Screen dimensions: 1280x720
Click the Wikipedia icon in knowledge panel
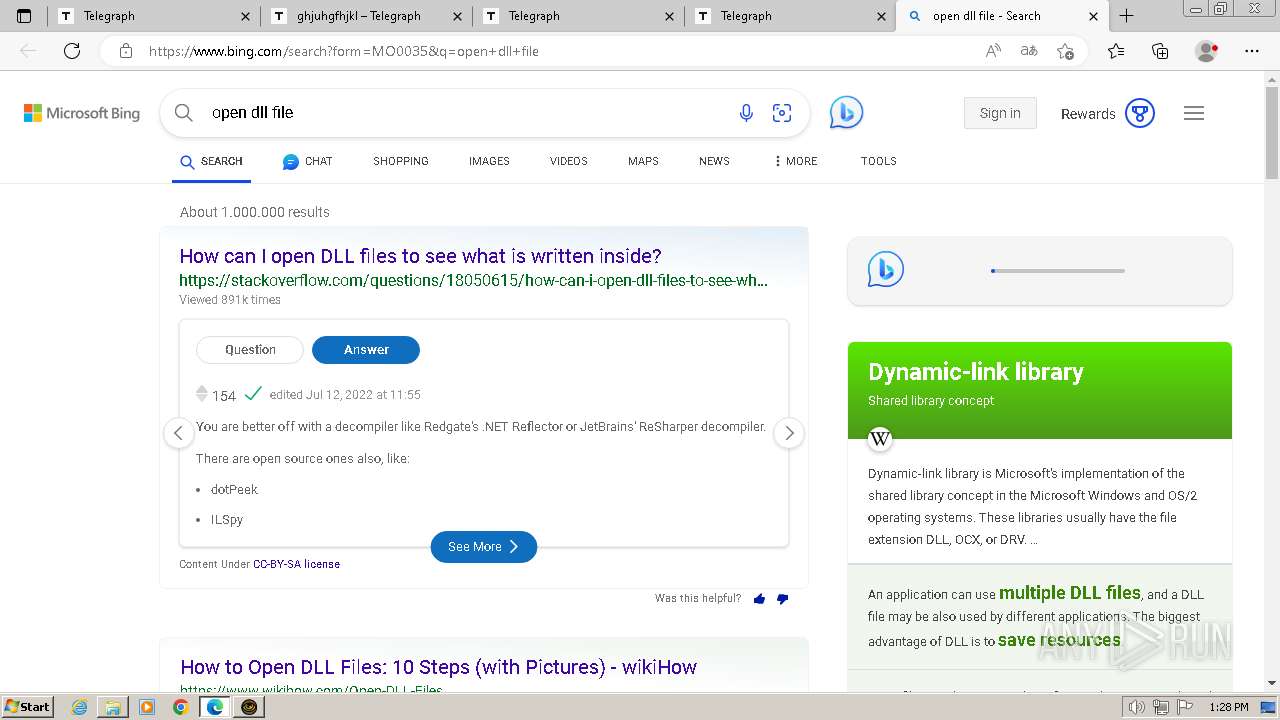click(880, 438)
